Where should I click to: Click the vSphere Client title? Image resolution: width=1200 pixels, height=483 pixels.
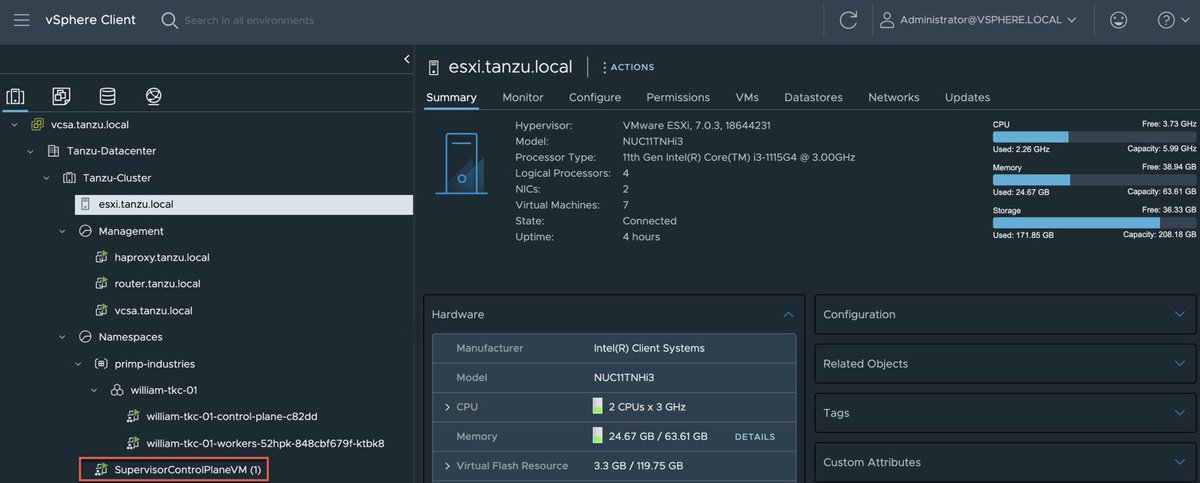pos(90,20)
